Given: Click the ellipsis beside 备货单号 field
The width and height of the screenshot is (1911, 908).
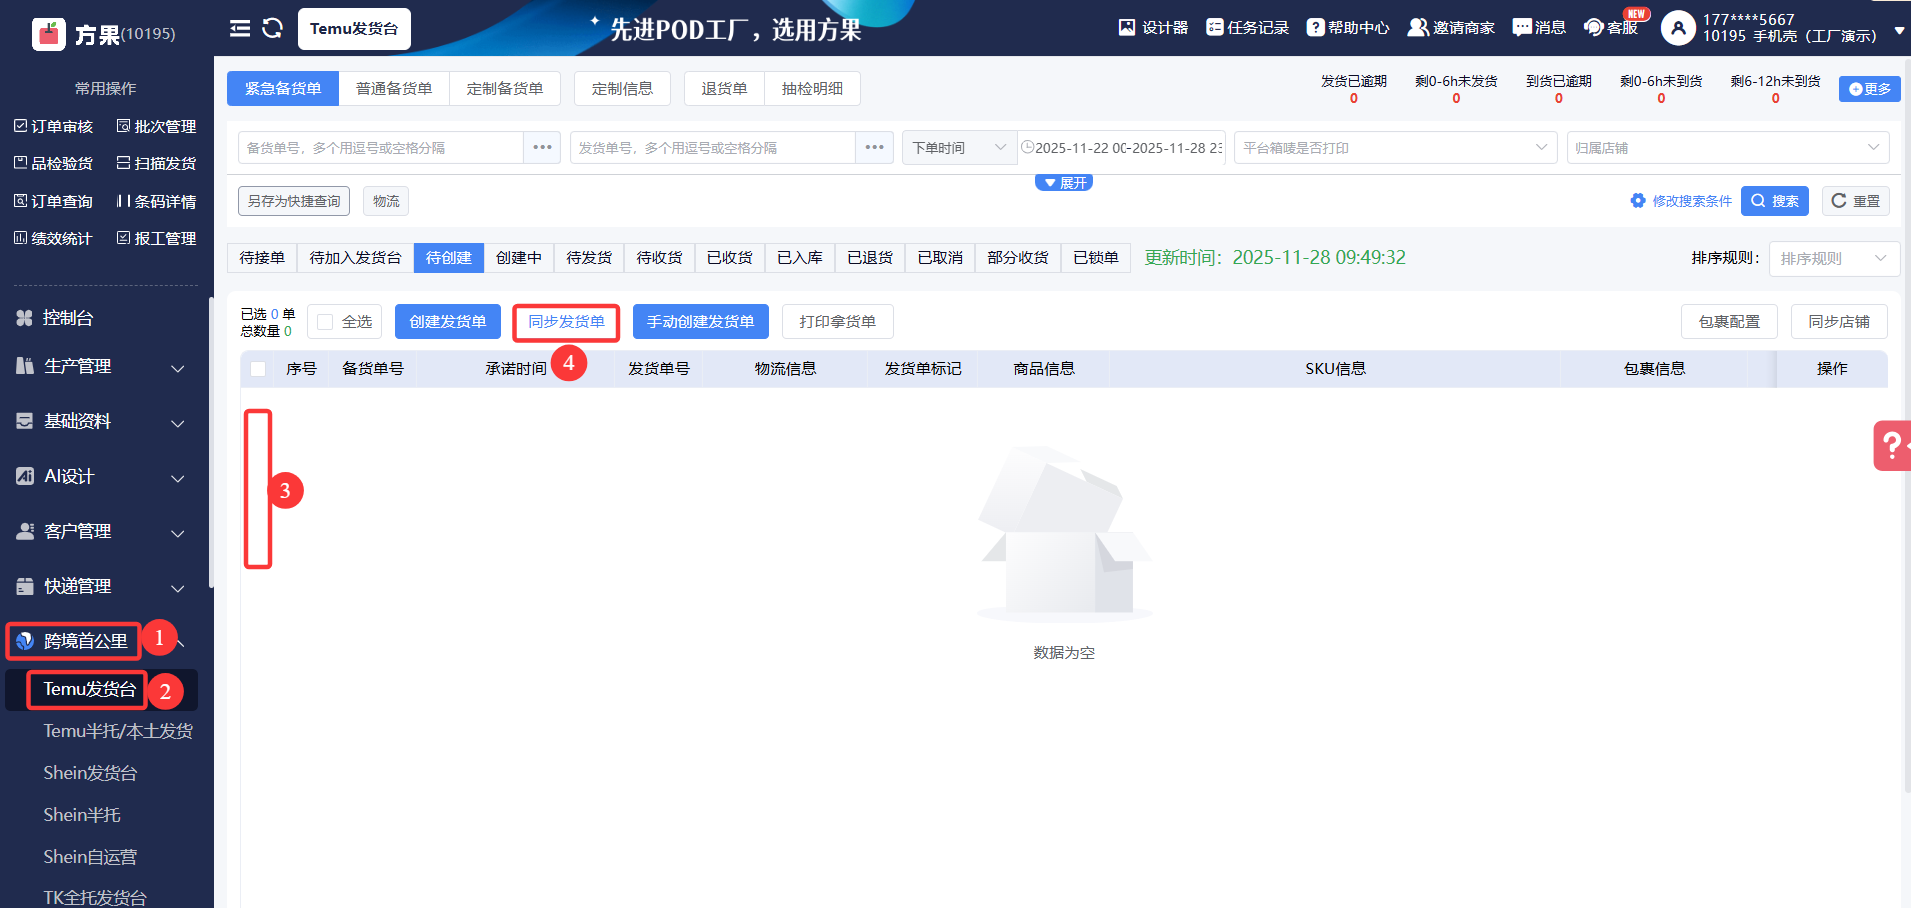Looking at the screenshot, I should tap(542, 147).
